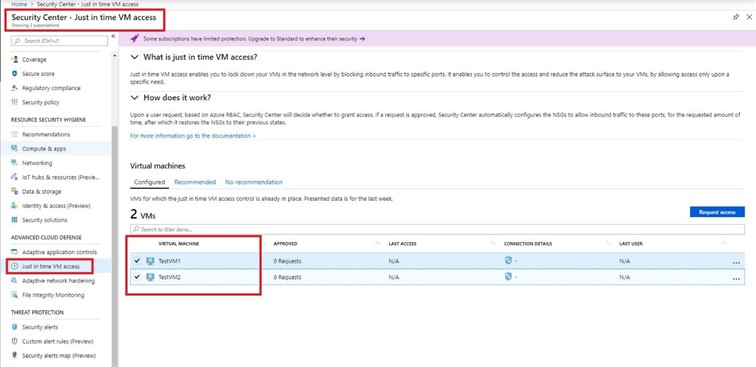Click the Regulatory compliance icon
Screen dimensions: 756x367
[x=14, y=88]
